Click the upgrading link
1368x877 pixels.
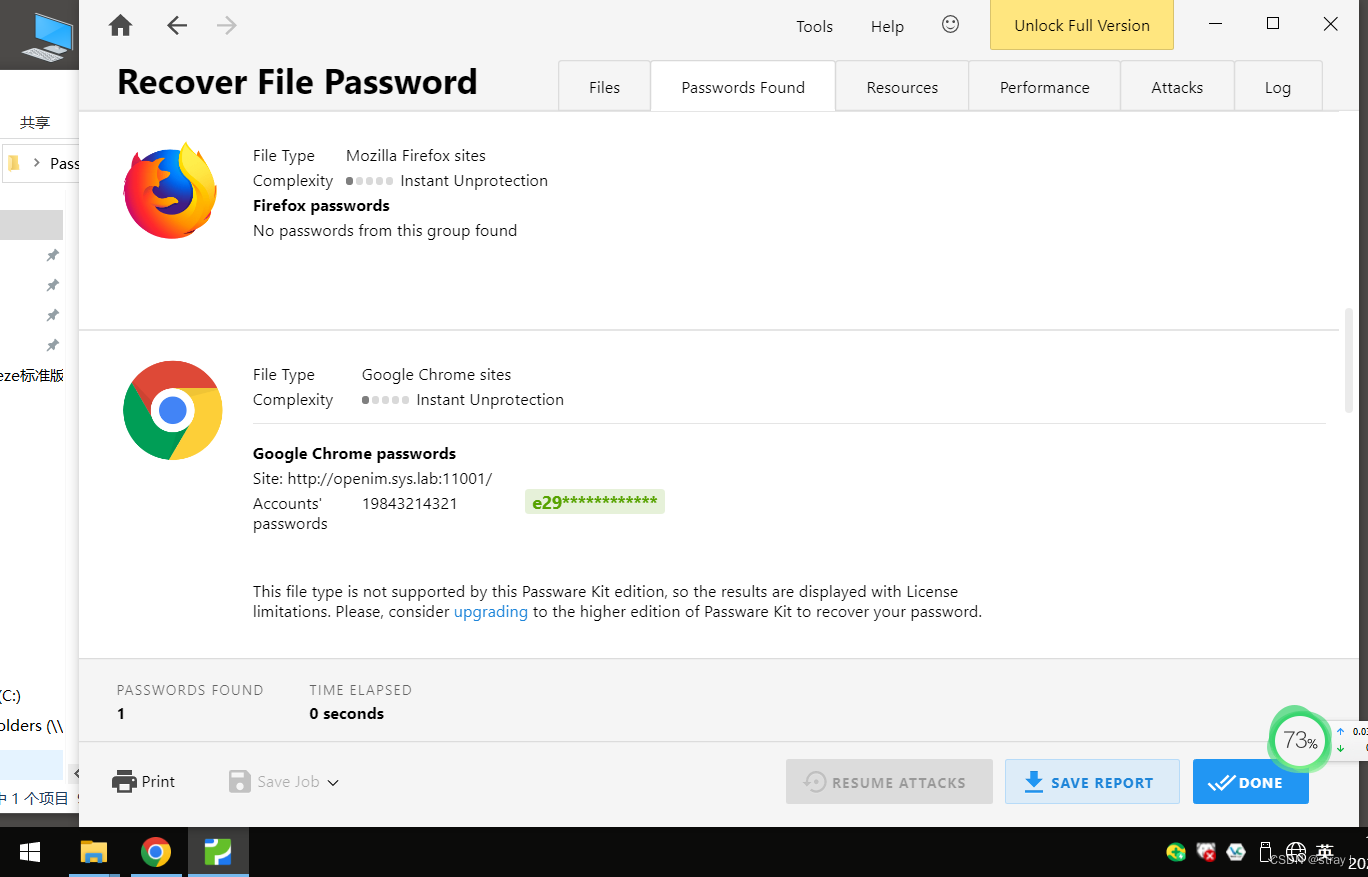491,611
